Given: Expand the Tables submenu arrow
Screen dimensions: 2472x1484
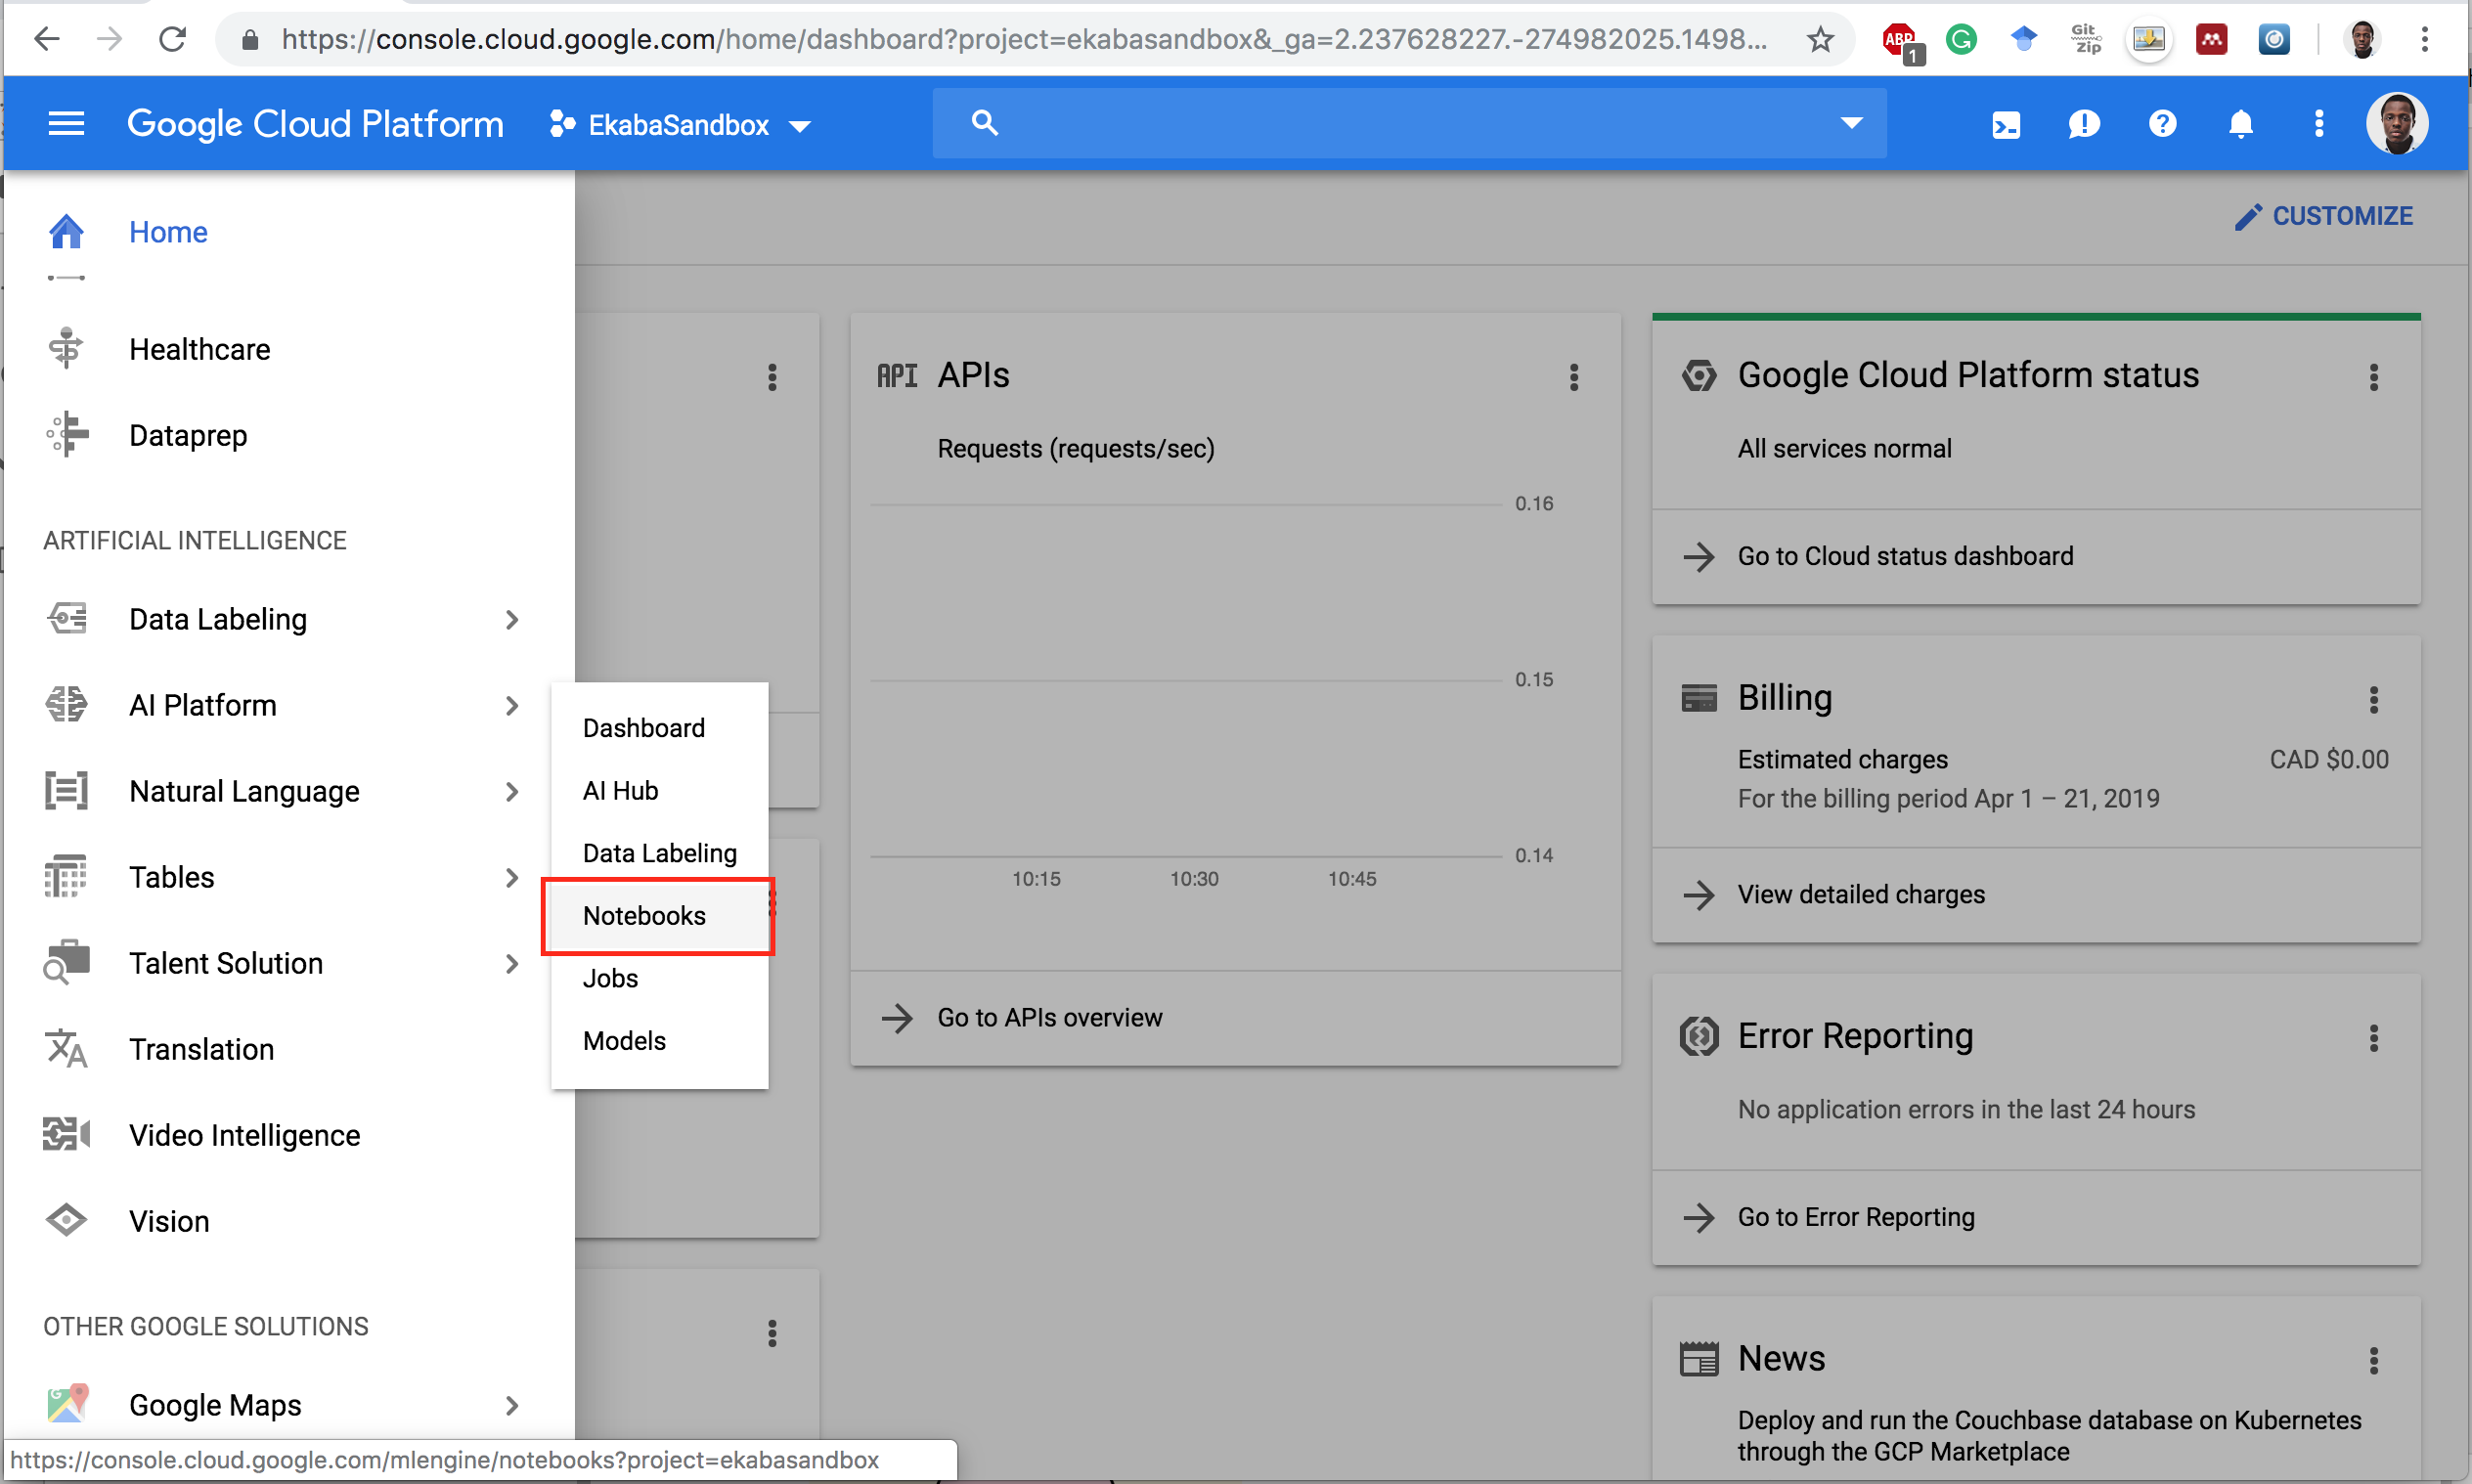Looking at the screenshot, I should pyautogui.click(x=513, y=877).
